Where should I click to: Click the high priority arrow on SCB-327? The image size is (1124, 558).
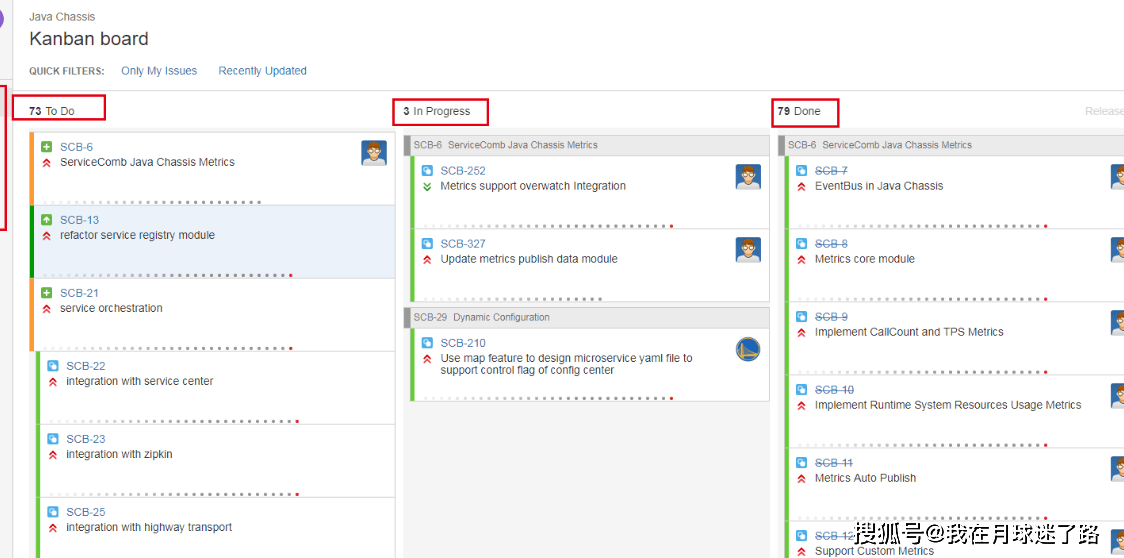427,260
